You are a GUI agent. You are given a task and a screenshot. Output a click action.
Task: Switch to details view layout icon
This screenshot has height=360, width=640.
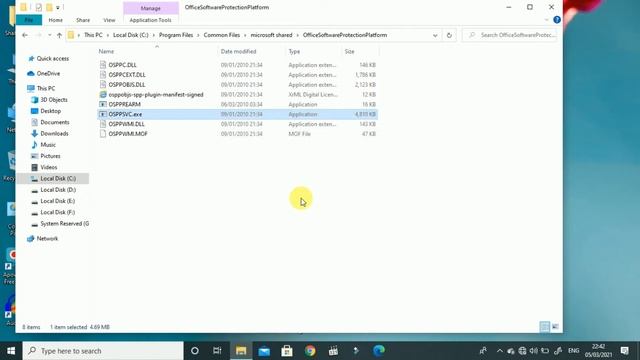544,327
